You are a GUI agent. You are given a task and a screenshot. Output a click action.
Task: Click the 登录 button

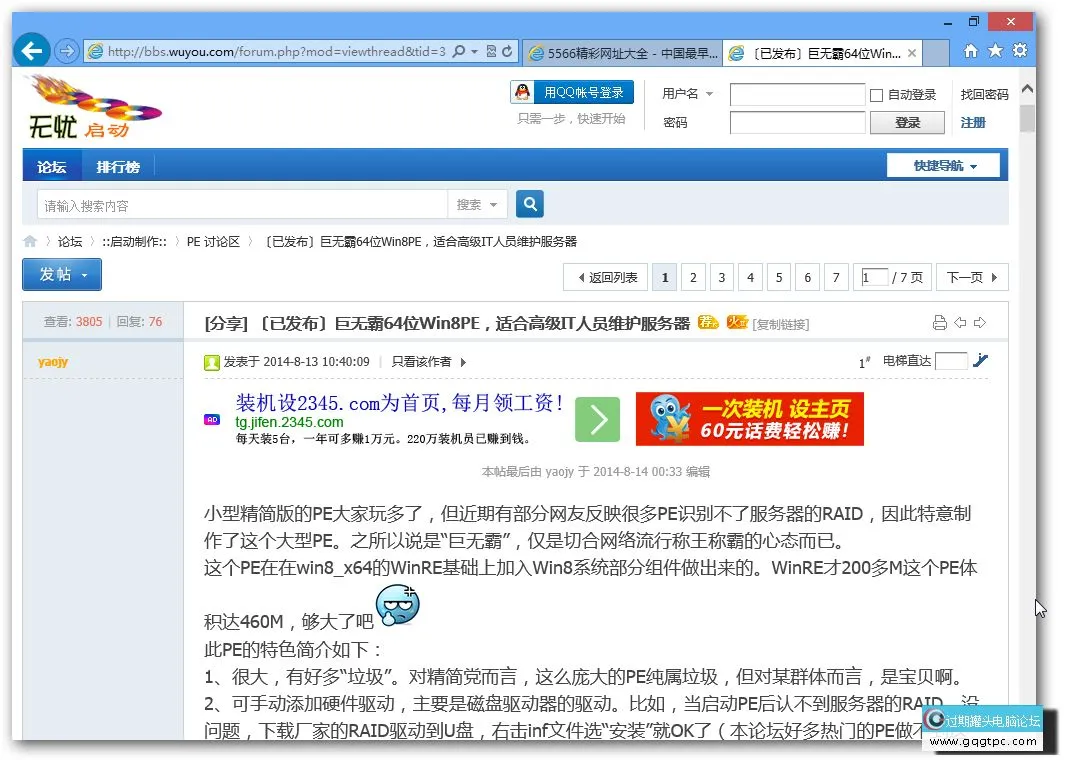907,122
